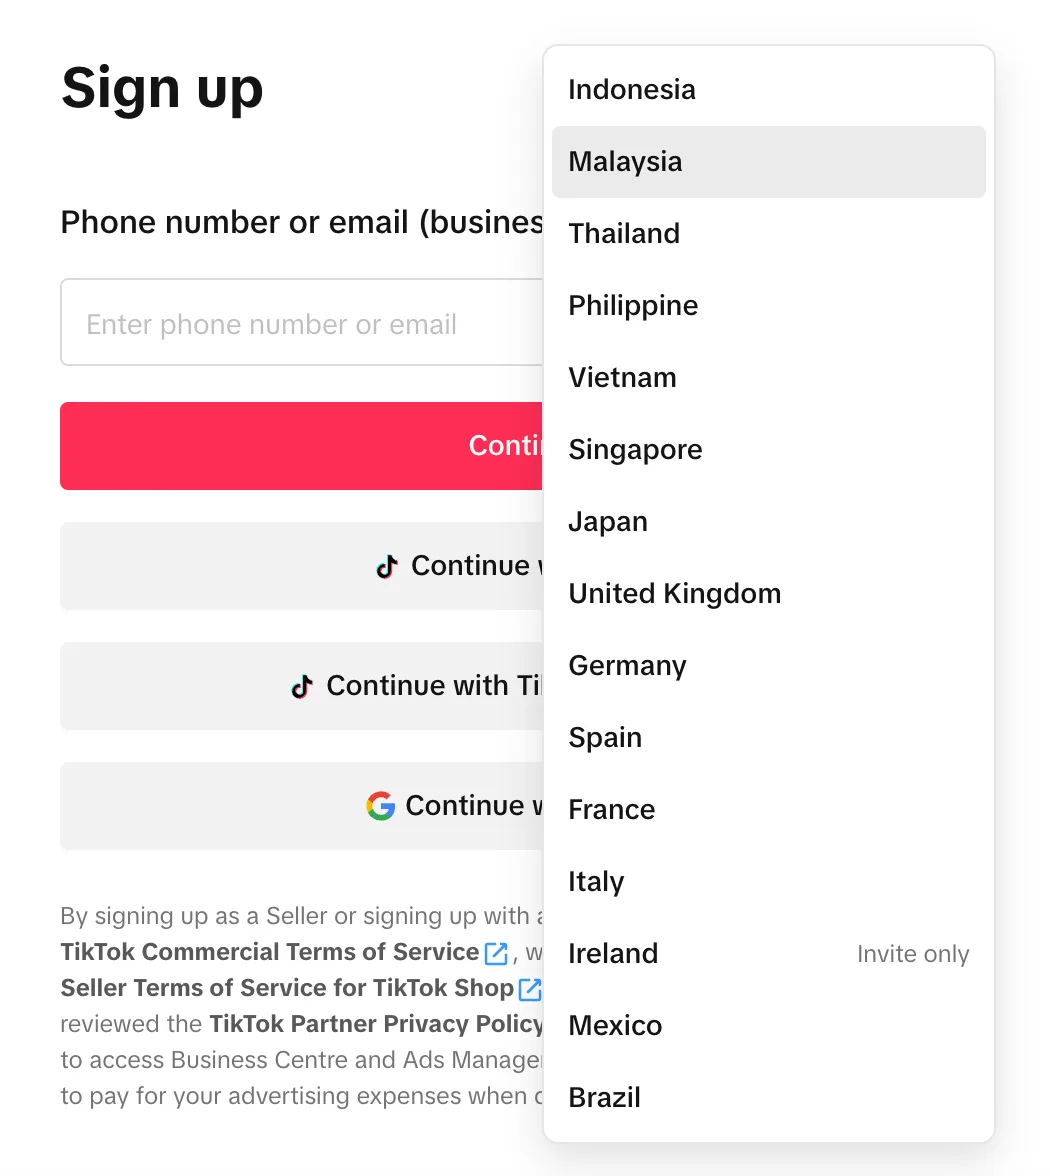Click the Google logo icon
1050x1176 pixels.
[380, 806]
